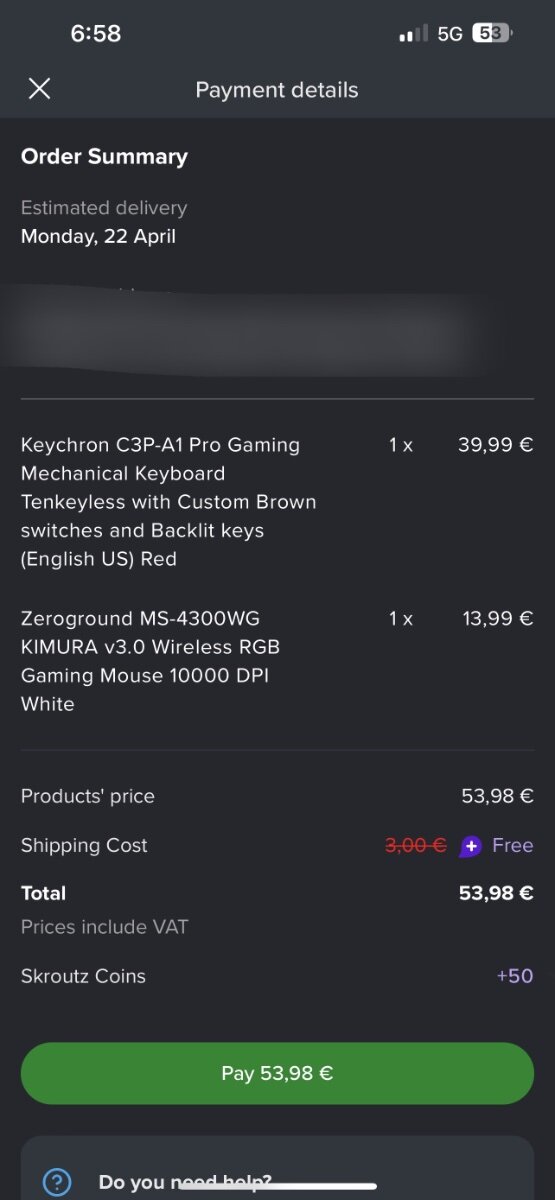555x1200 pixels.
Task: Tap the crossed-out 3,00 € shipping price
Action: pos(416,845)
